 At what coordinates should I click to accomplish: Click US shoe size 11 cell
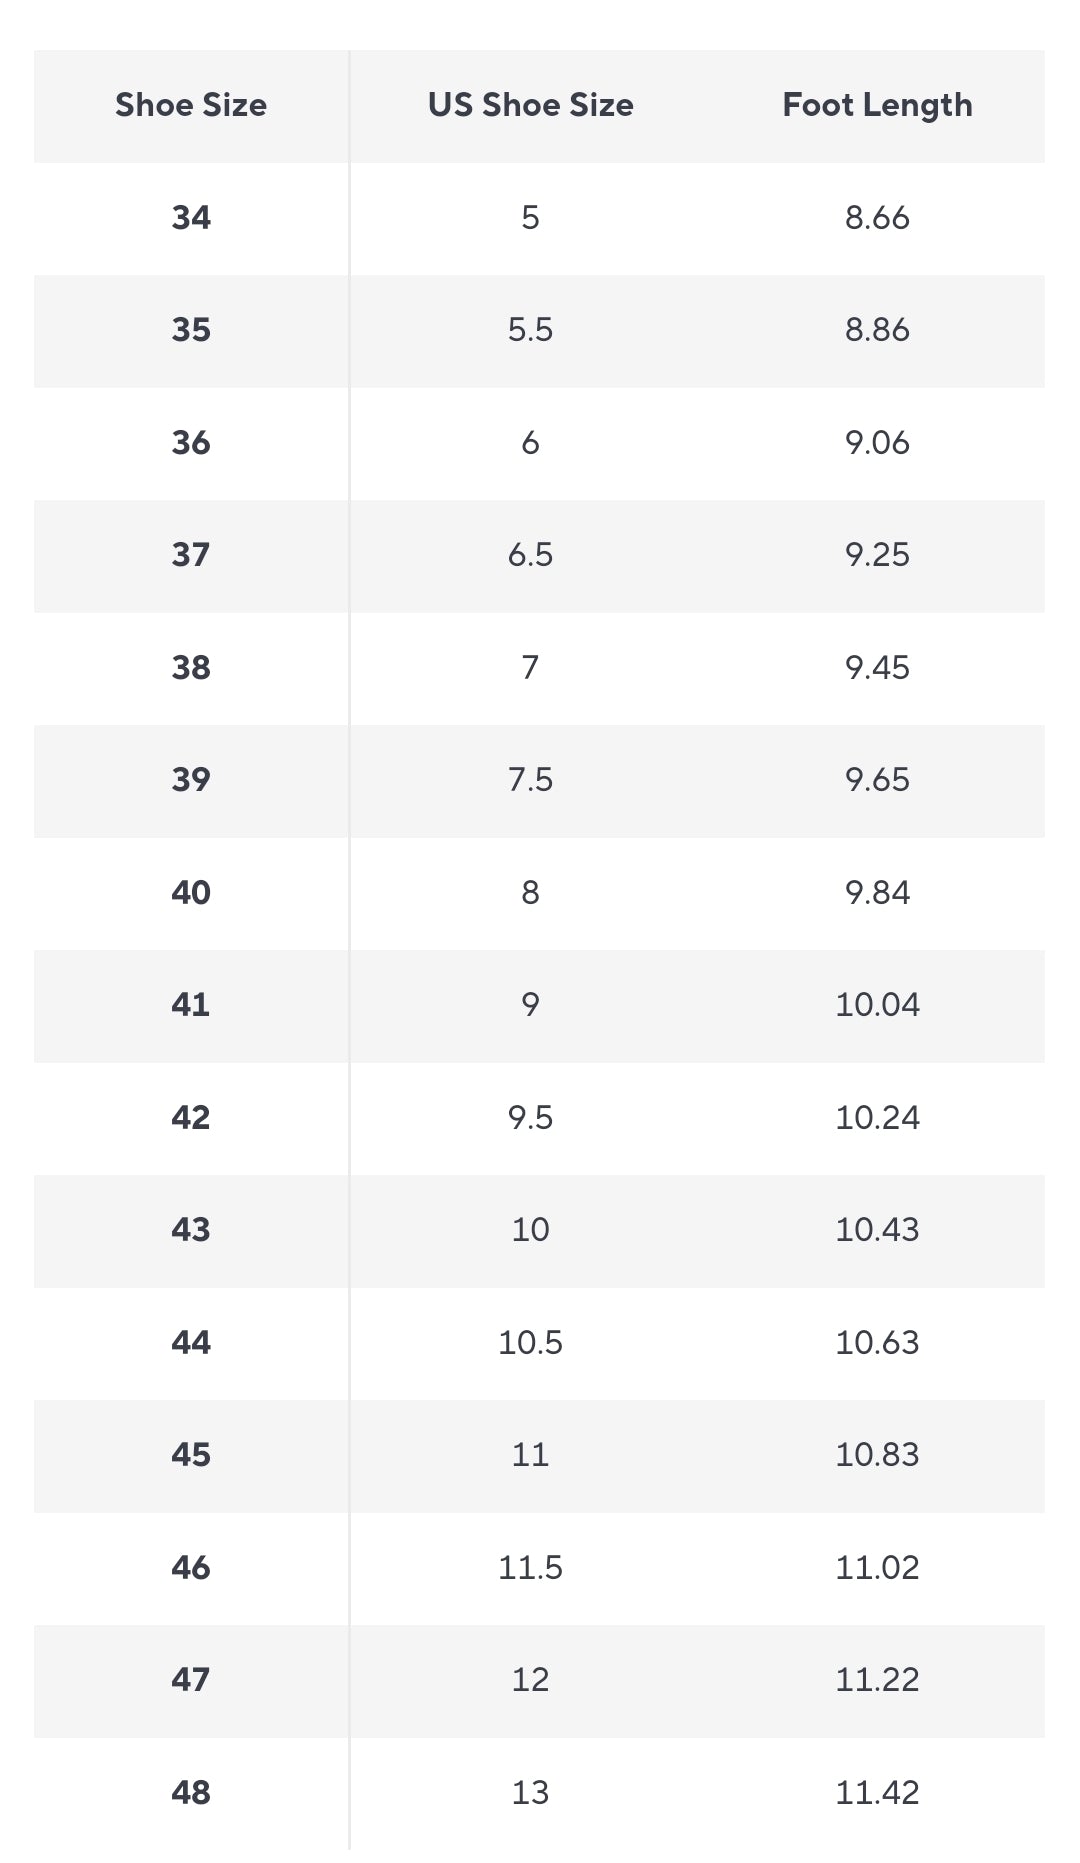530,1454
